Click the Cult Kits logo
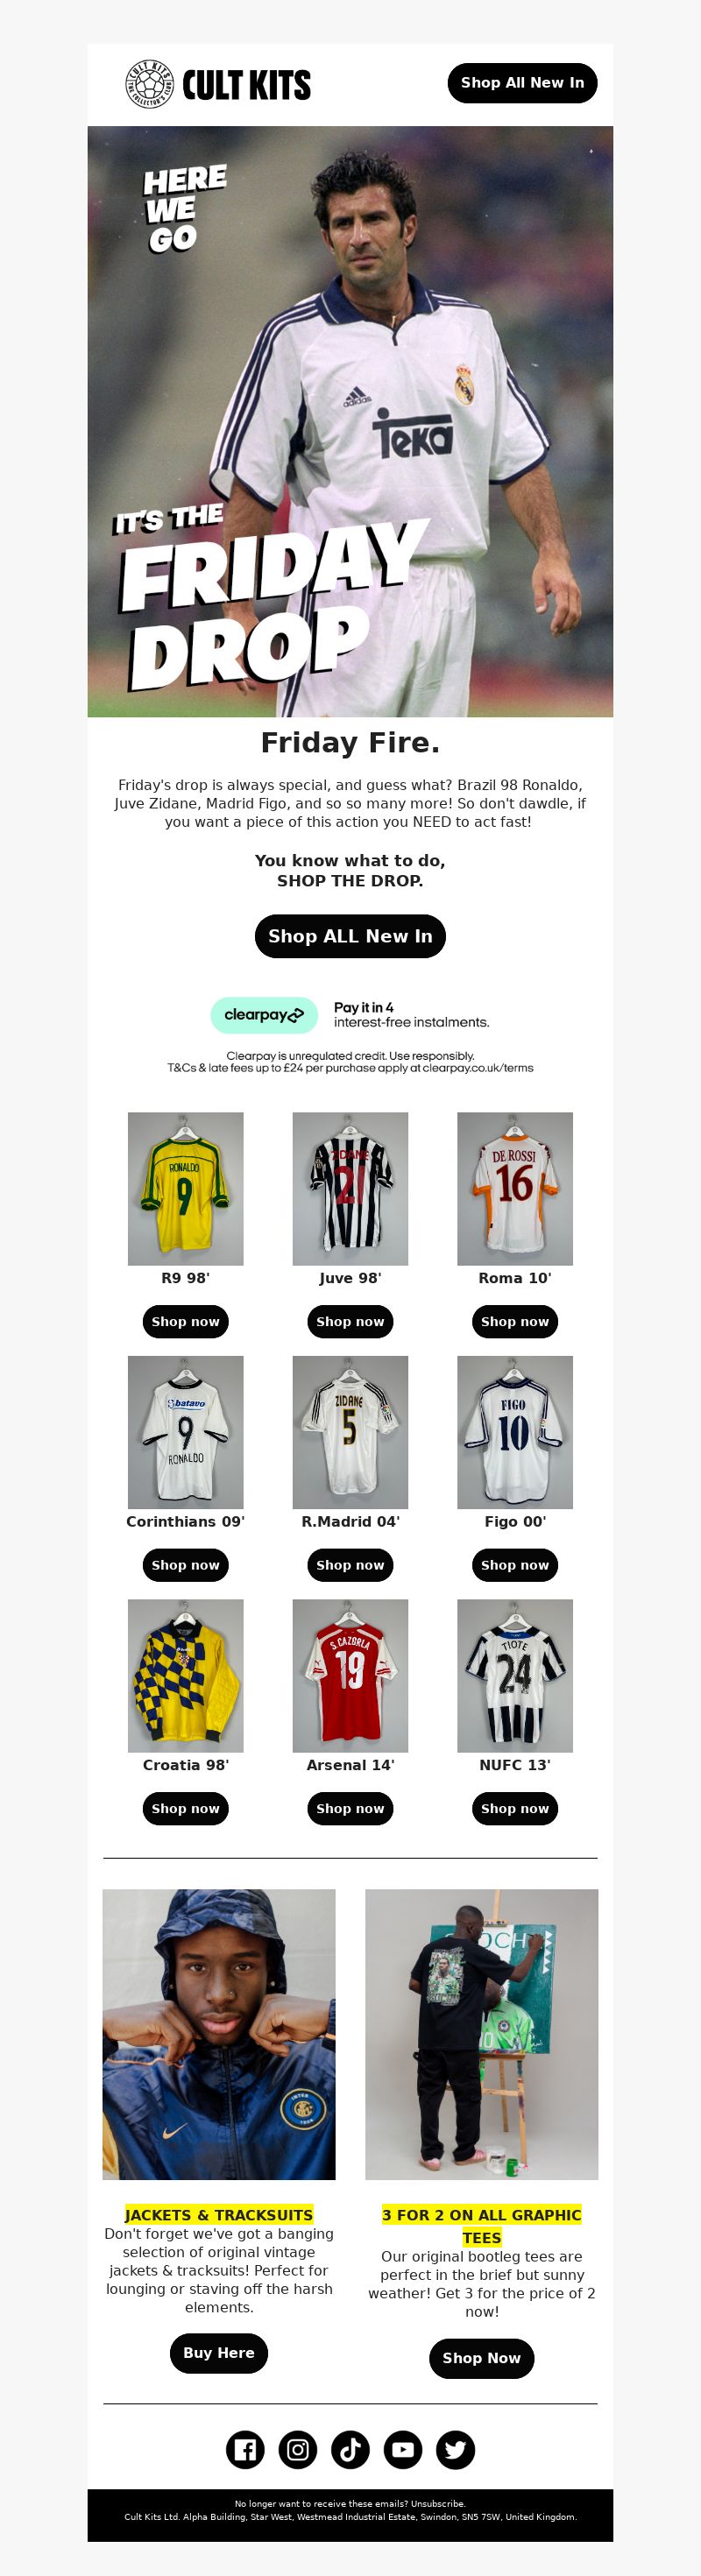Viewport: 701px width, 2576px height. (218, 84)
